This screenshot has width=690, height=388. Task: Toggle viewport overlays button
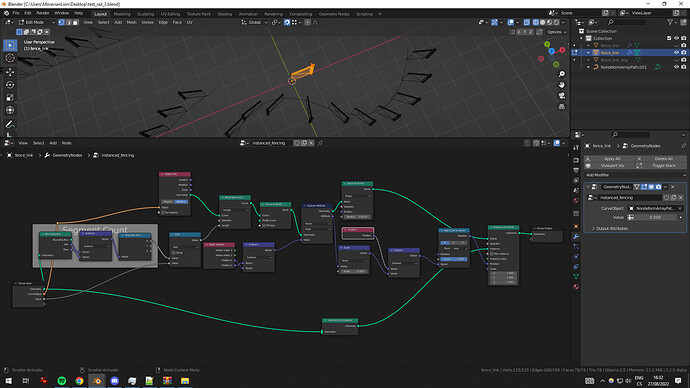click(x=510, y=22)
